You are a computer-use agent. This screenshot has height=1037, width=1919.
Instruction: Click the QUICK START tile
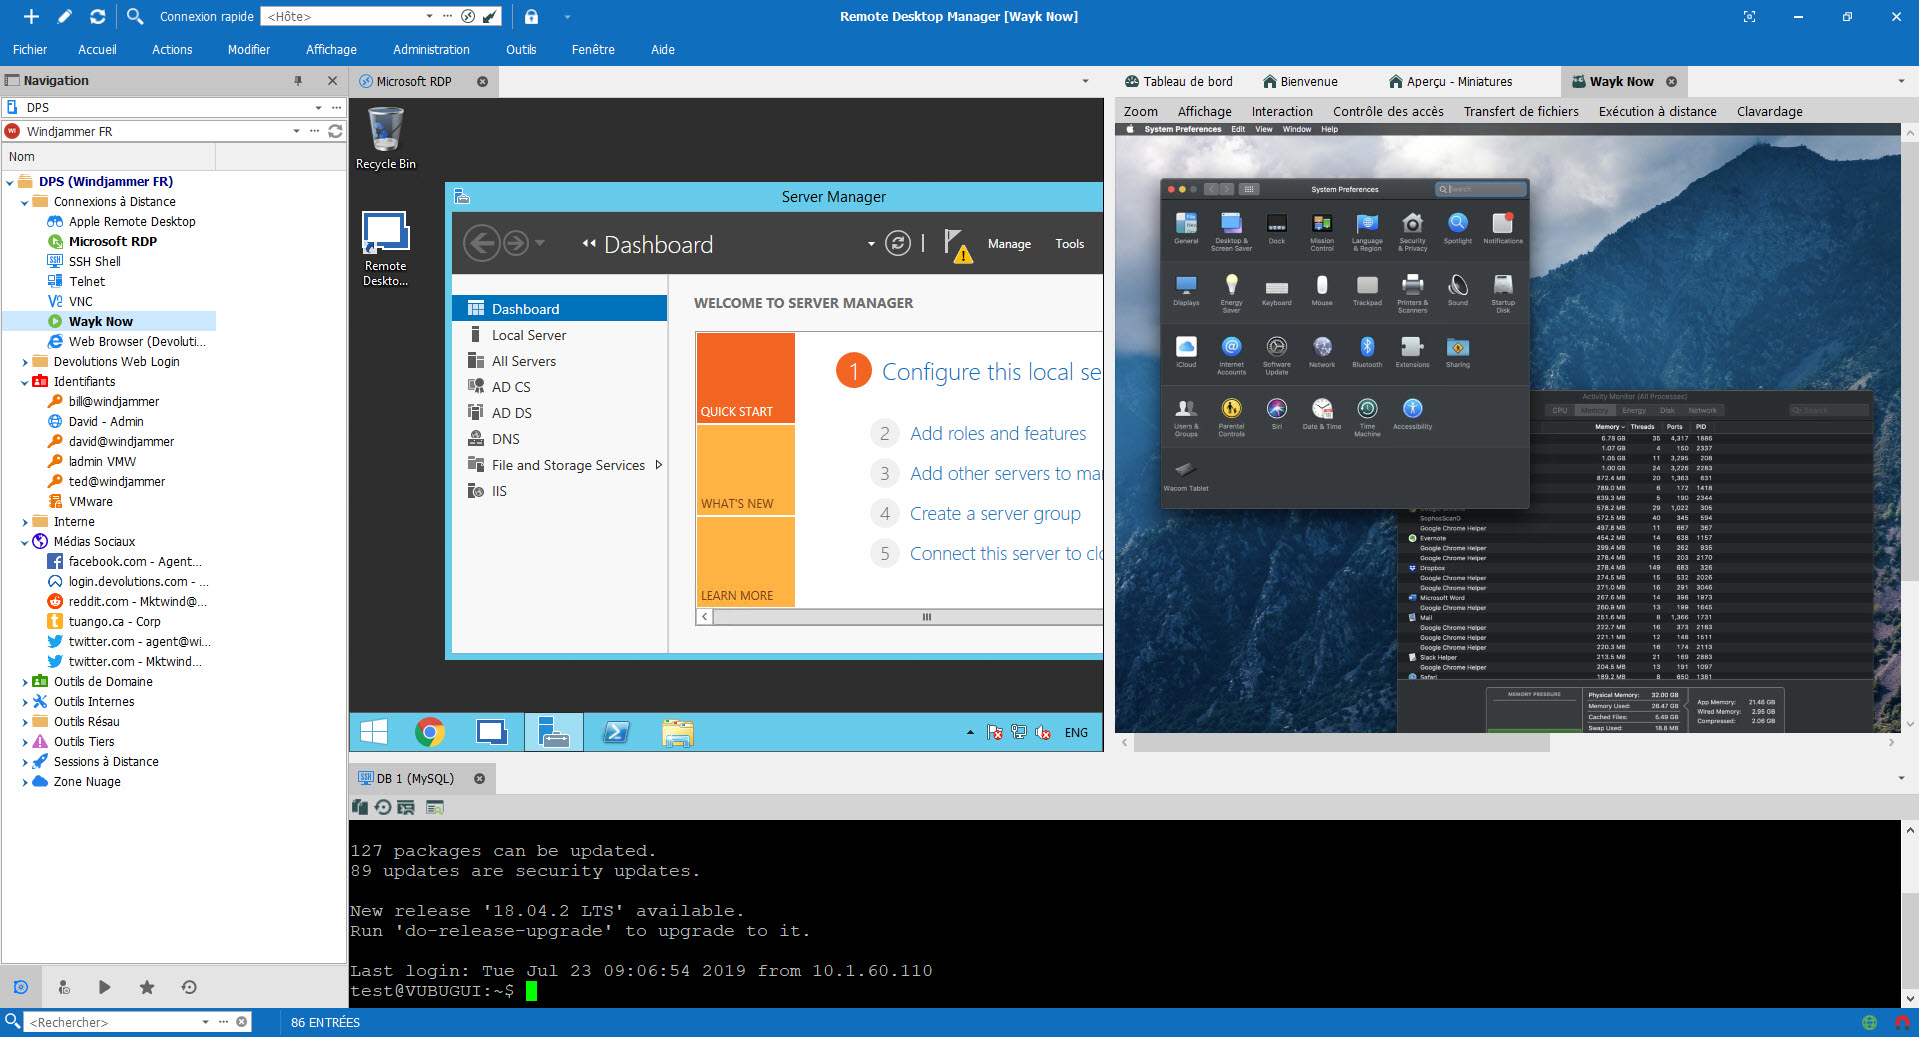tap(746, 378)
